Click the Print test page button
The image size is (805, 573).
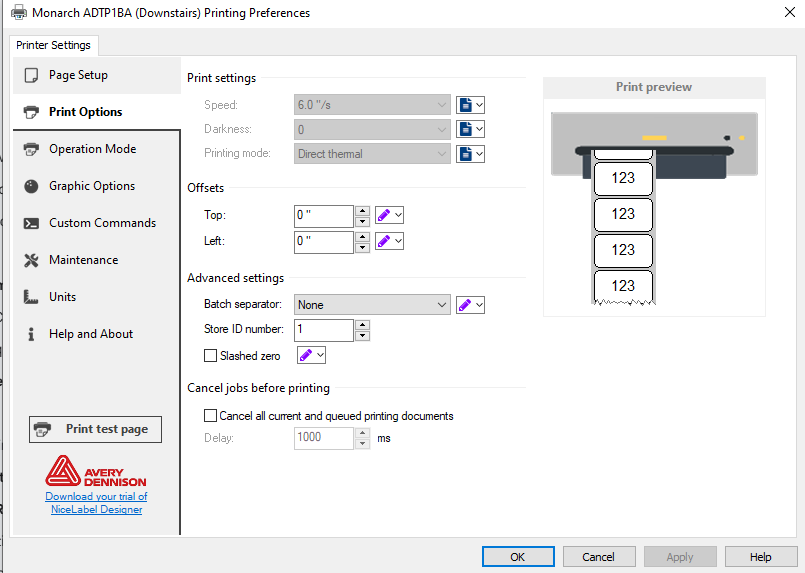click(x=96, y=429)
